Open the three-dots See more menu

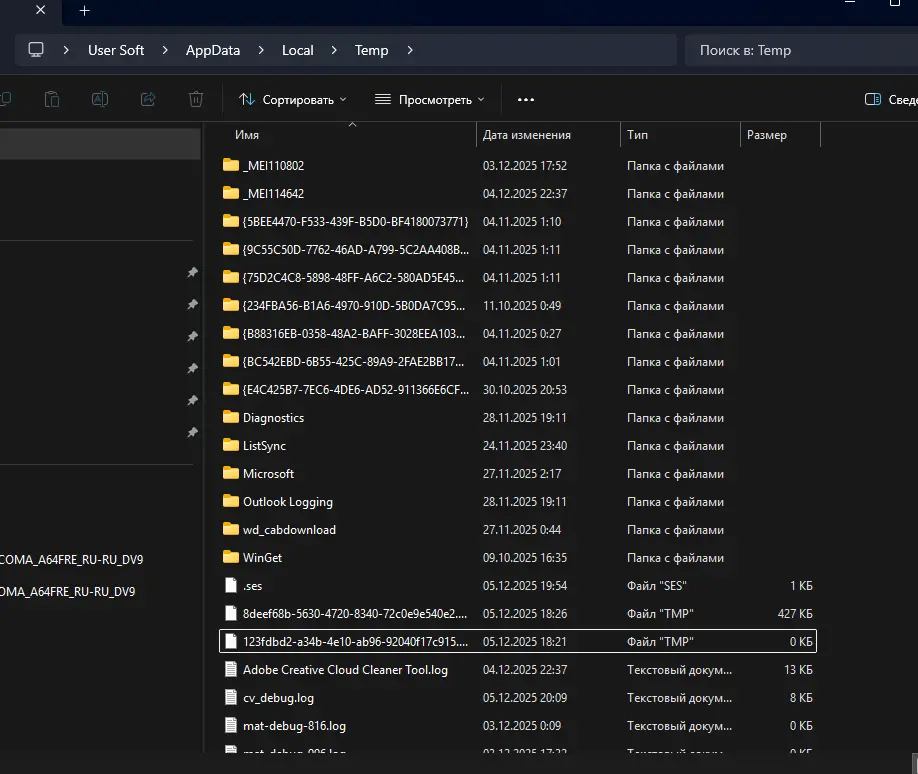pos(526,99)
